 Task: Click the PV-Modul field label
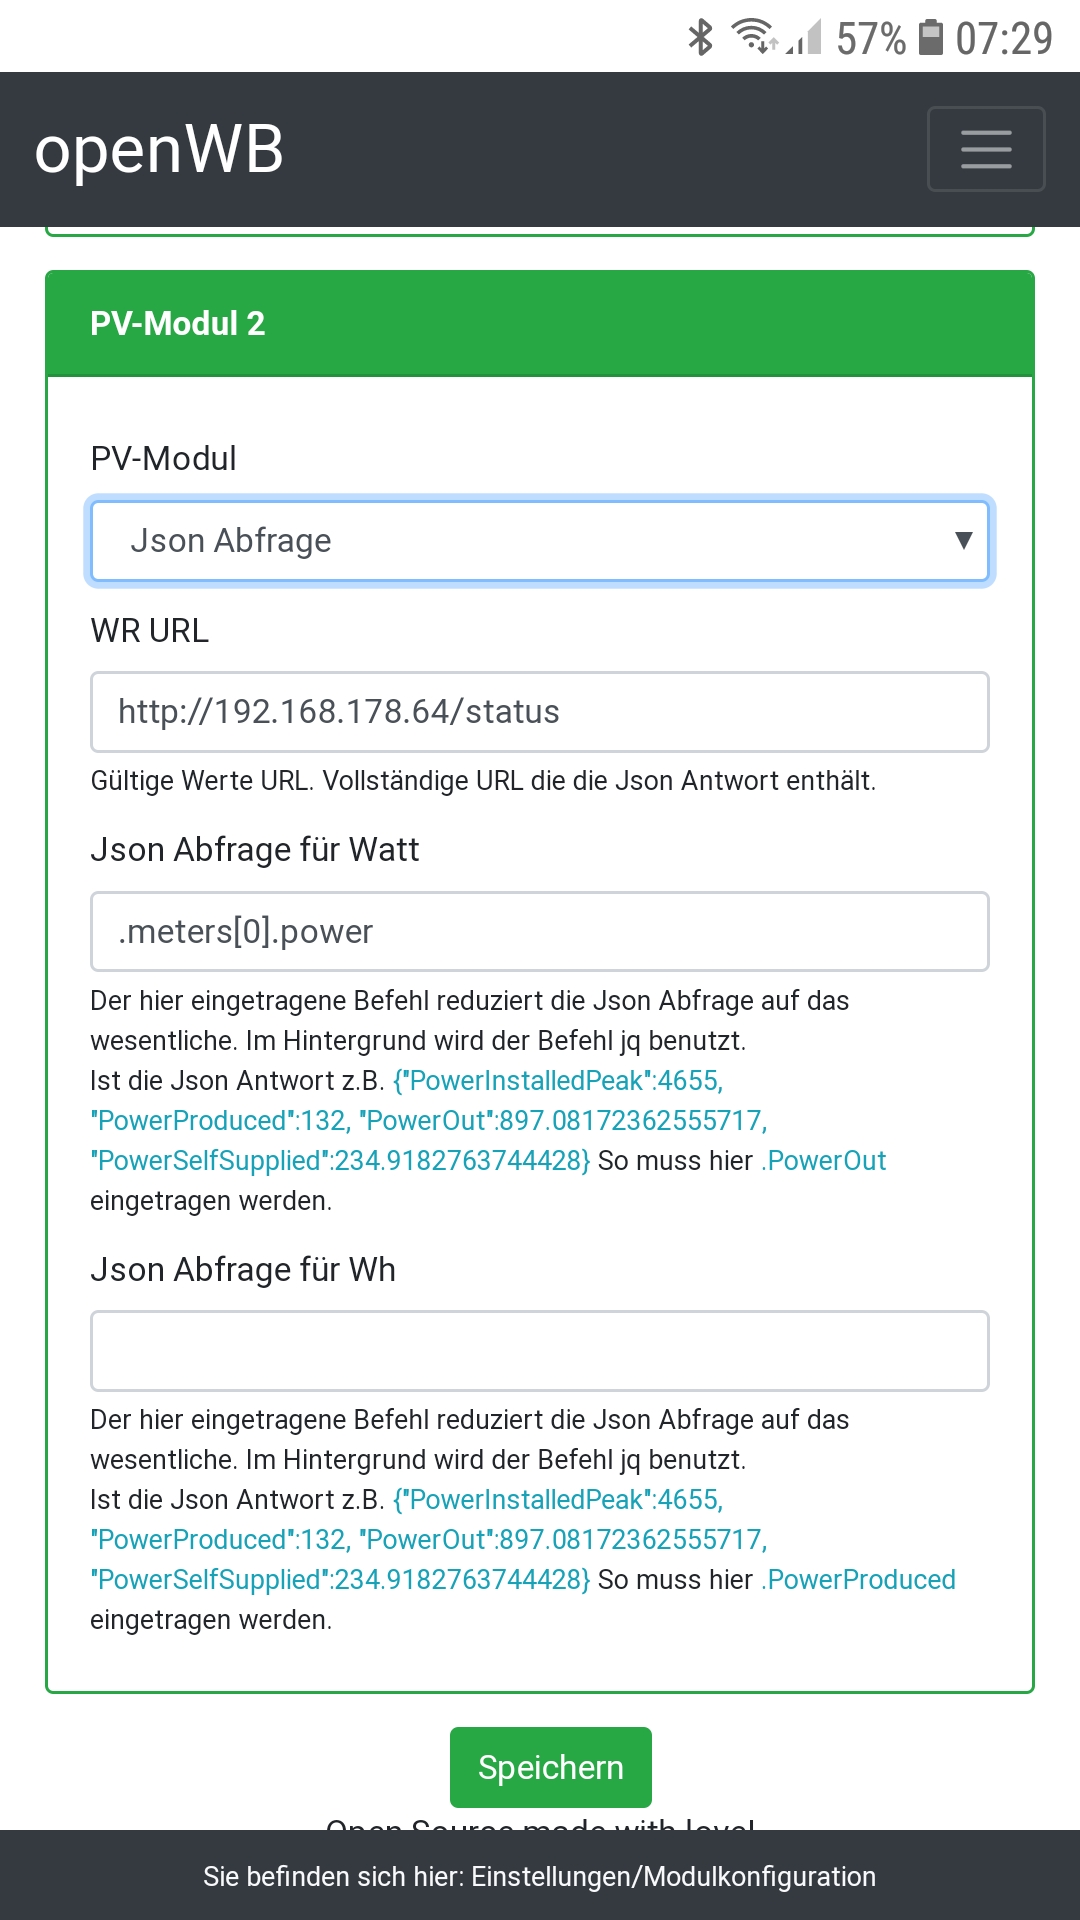click(164, 459)
